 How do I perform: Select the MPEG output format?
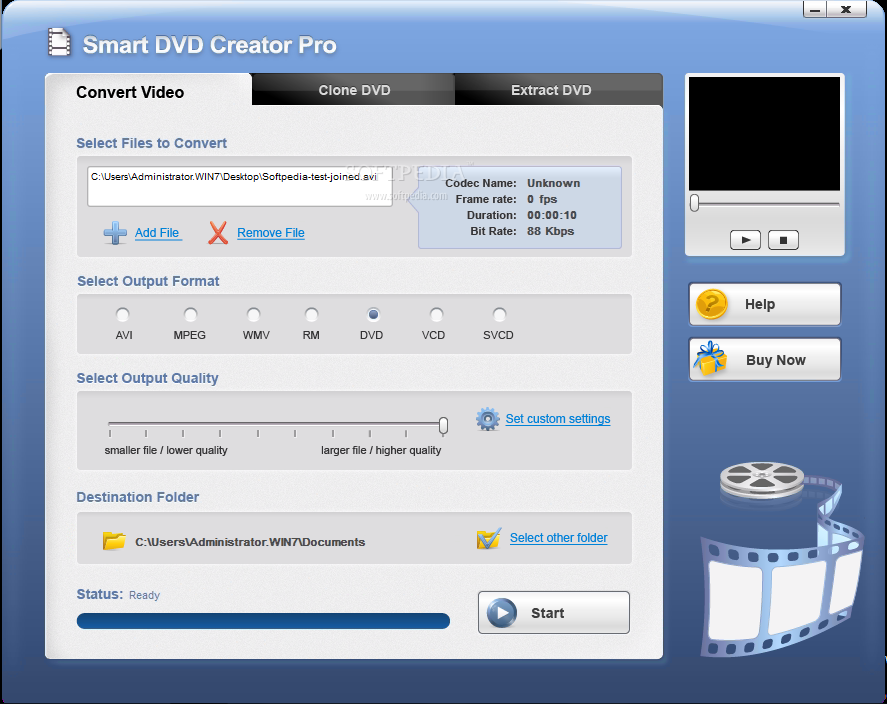pyautogui.click(x=190, y=314)
